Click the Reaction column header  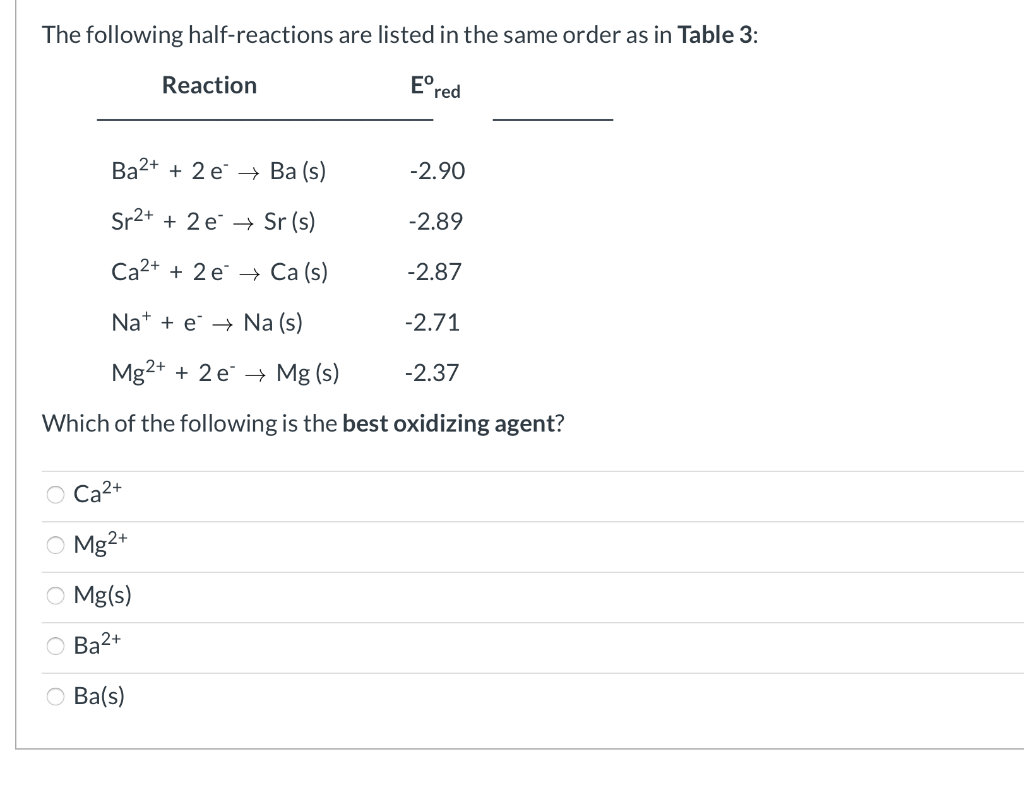click(x=209, y=85)
